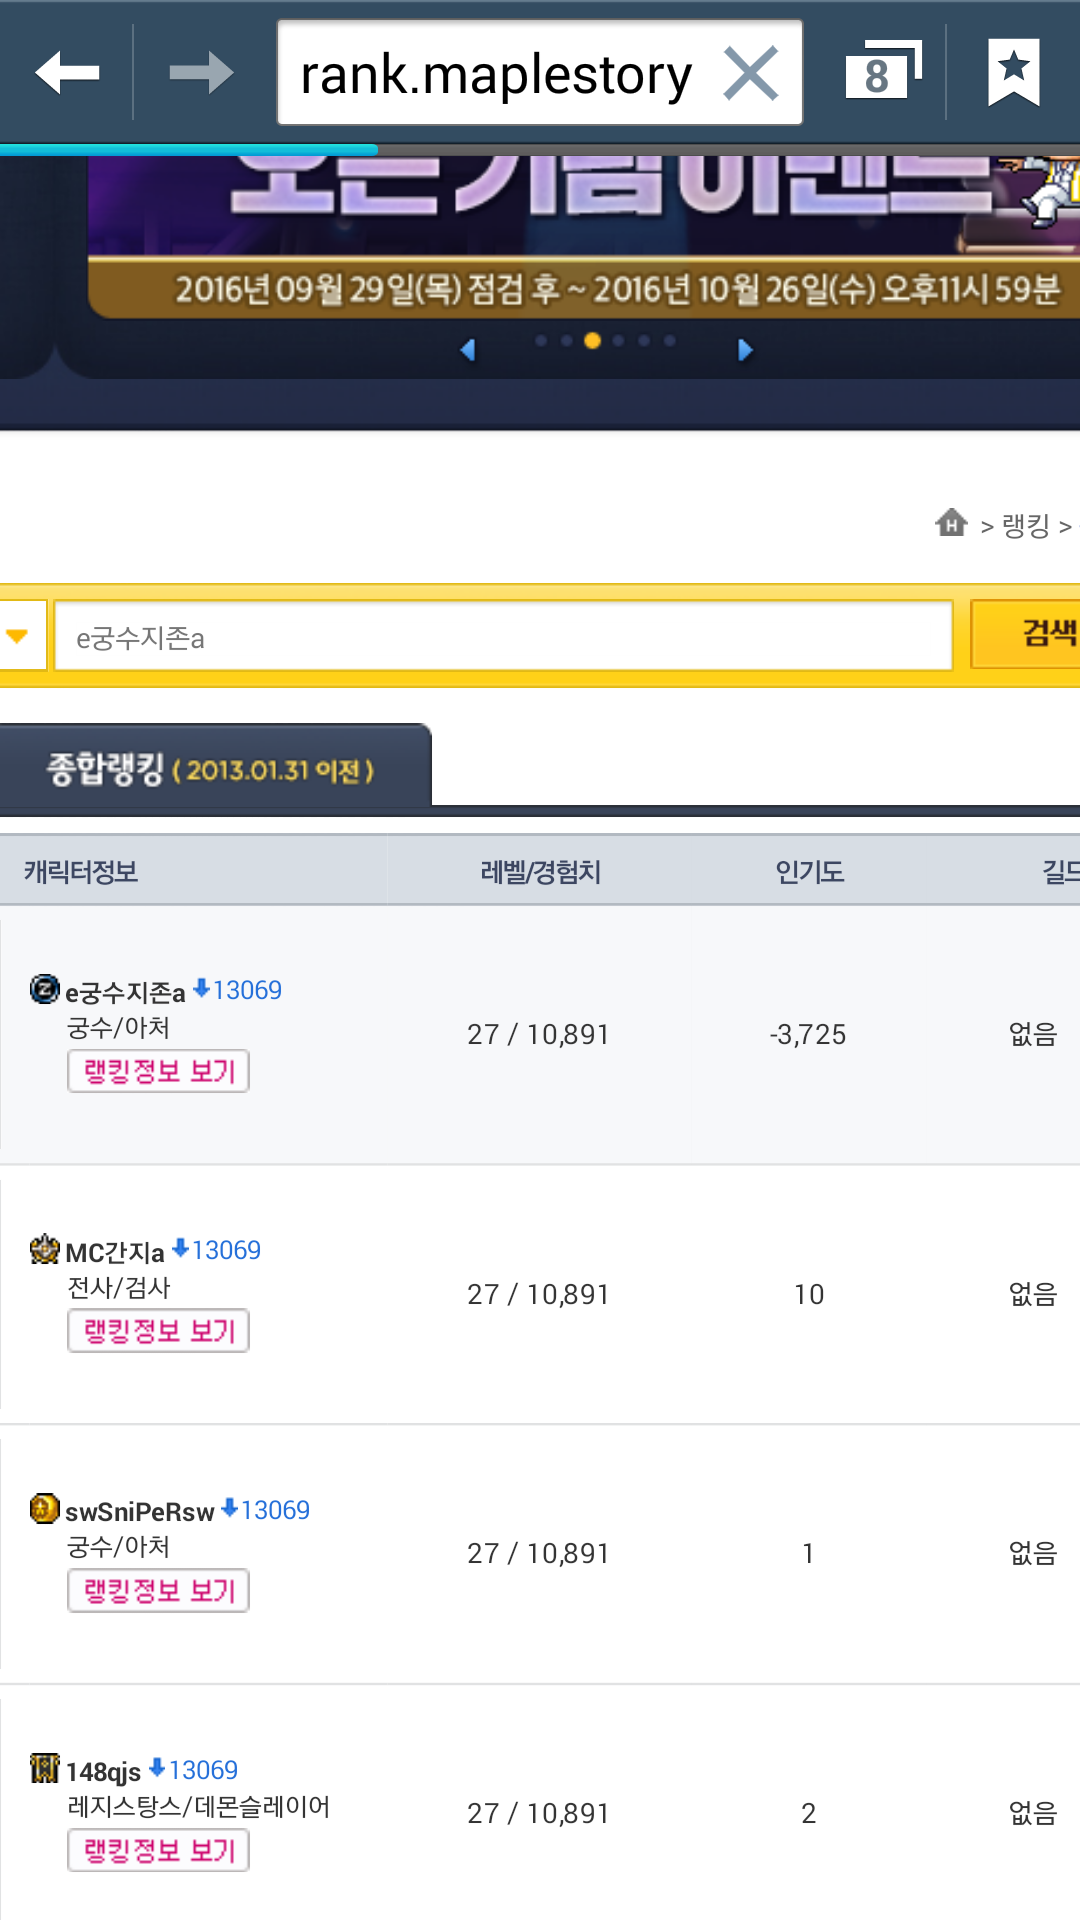Click the previous banner arrow
The image size is (1080, 1920).
[467, 349]
